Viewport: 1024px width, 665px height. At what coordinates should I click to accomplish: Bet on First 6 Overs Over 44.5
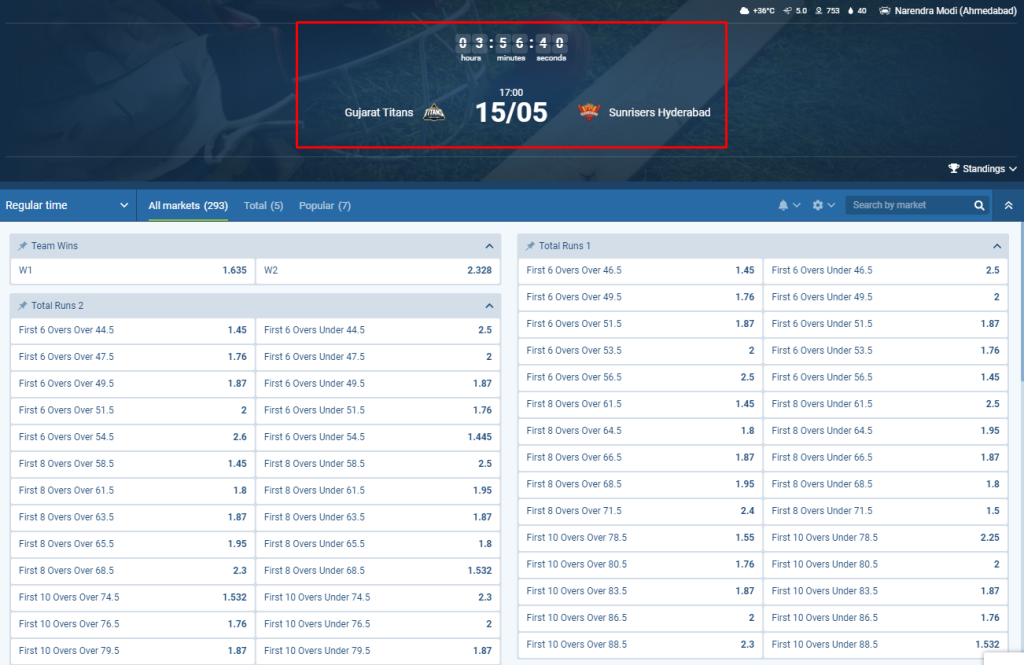133,330
